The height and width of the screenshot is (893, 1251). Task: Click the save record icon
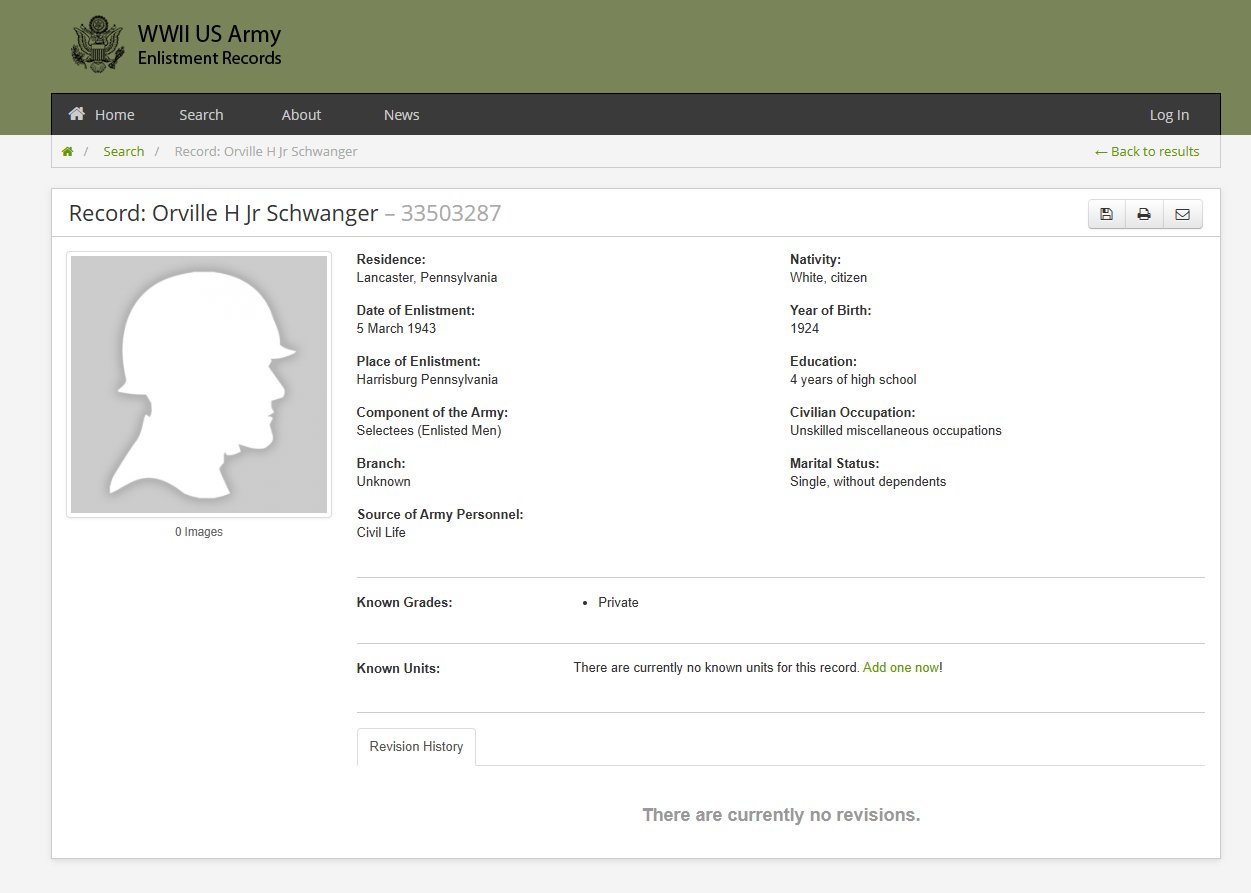click(x=1106, y=214)
